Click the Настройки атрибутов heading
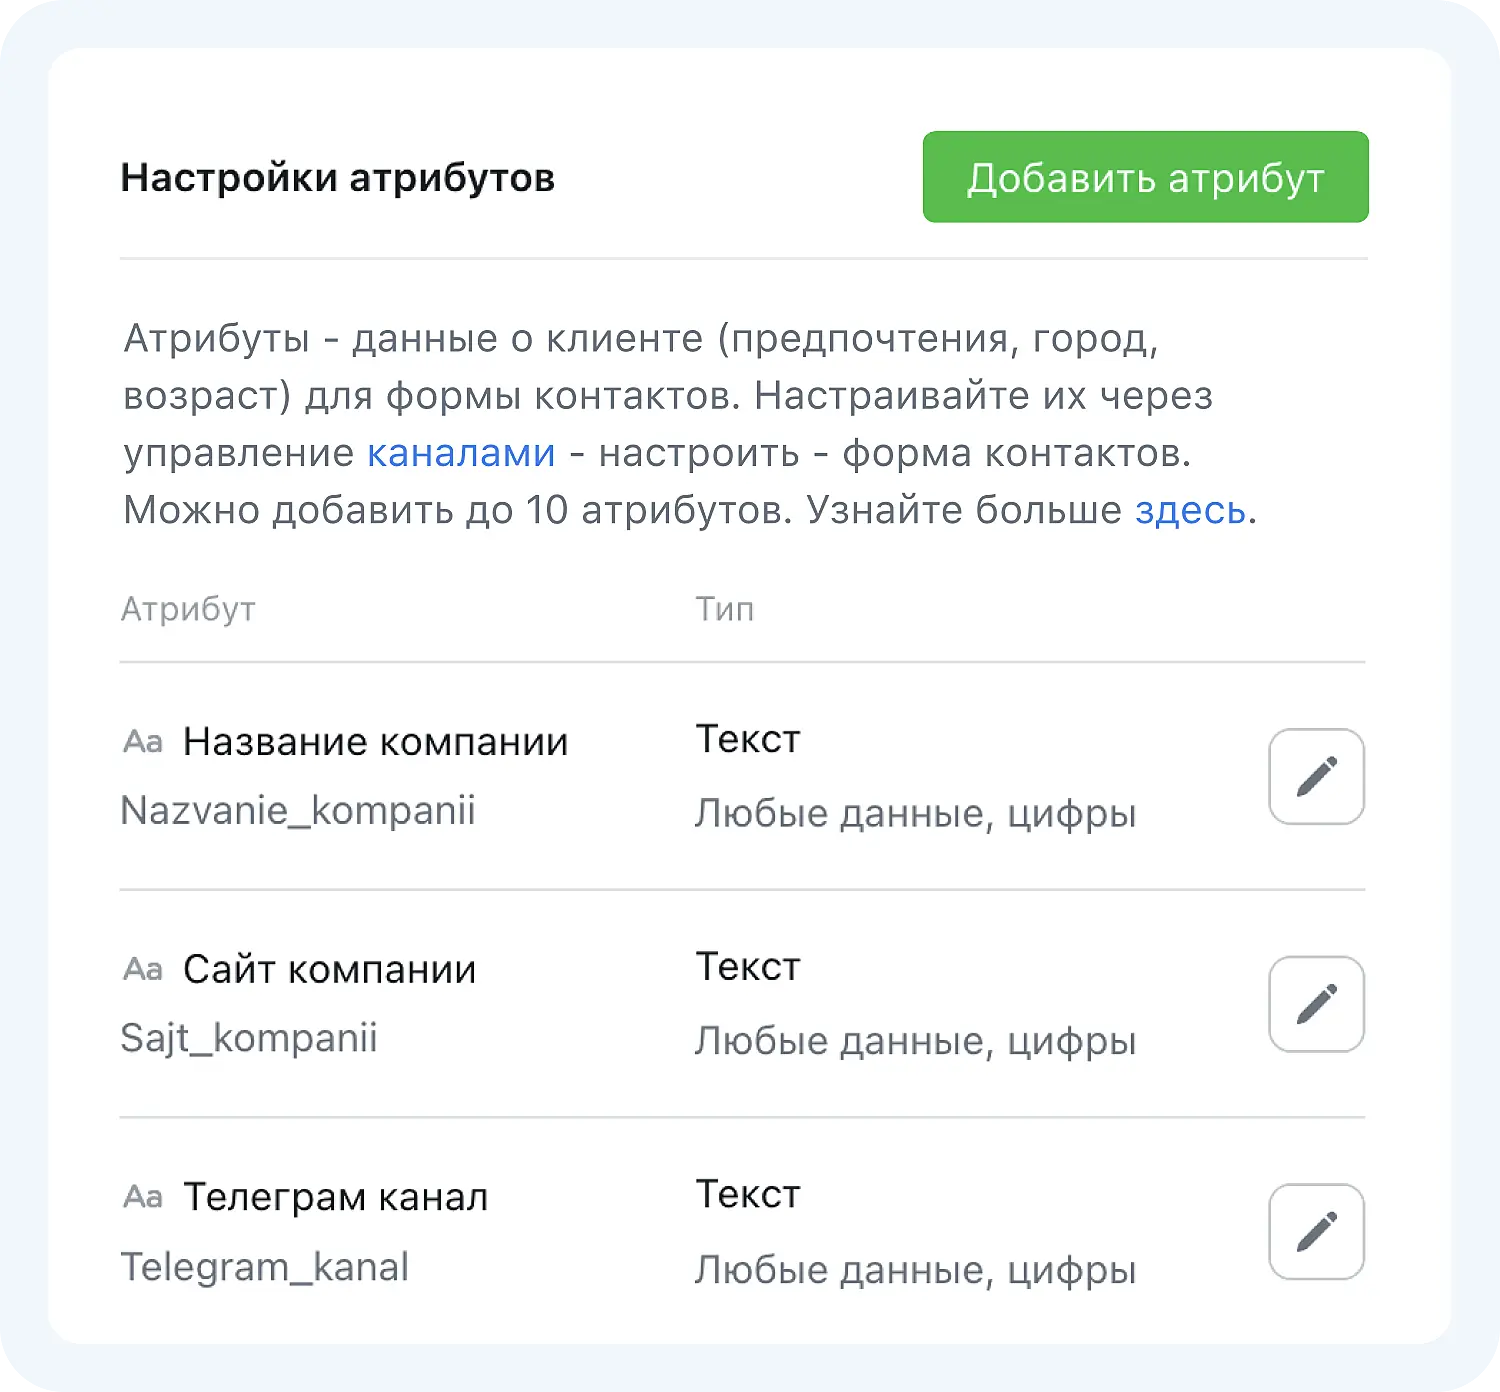The width and height of the screenshot is (1500, 1392). pos(337,178)
